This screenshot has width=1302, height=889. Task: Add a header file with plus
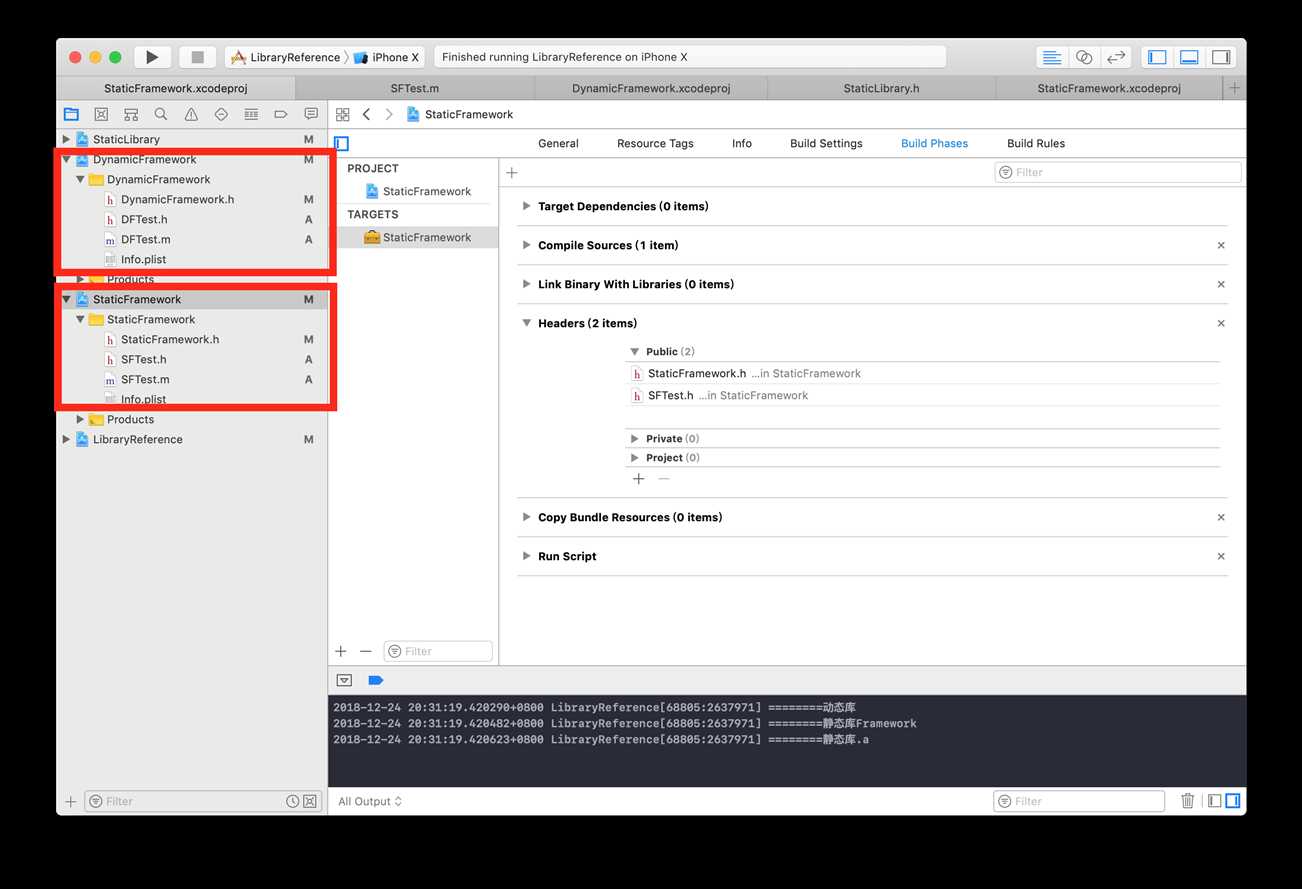pos(639,479)
